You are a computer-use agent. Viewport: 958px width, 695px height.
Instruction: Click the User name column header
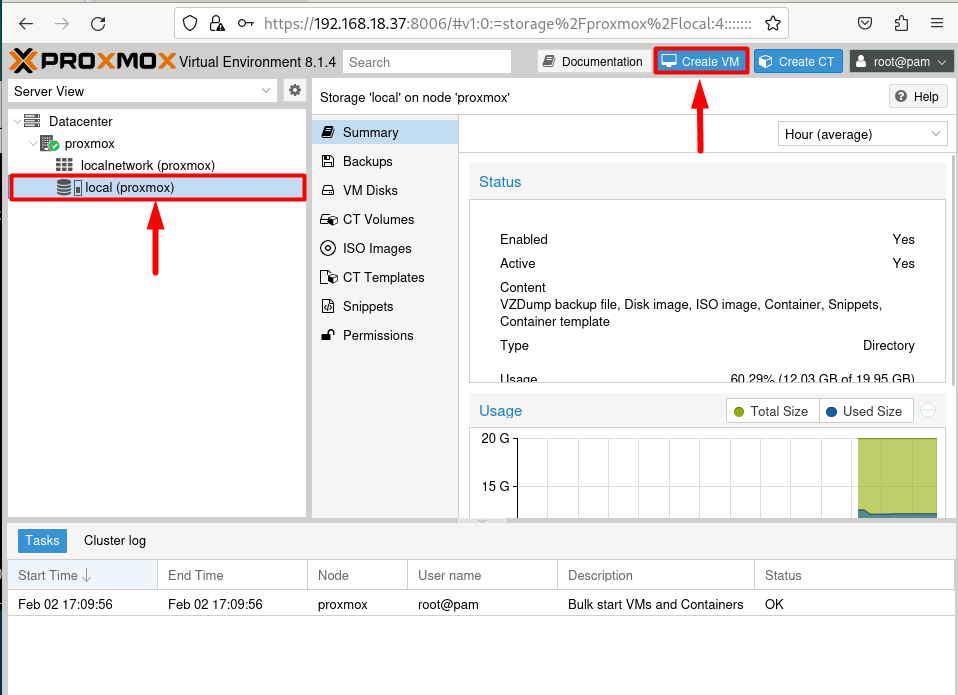(483, 575)
